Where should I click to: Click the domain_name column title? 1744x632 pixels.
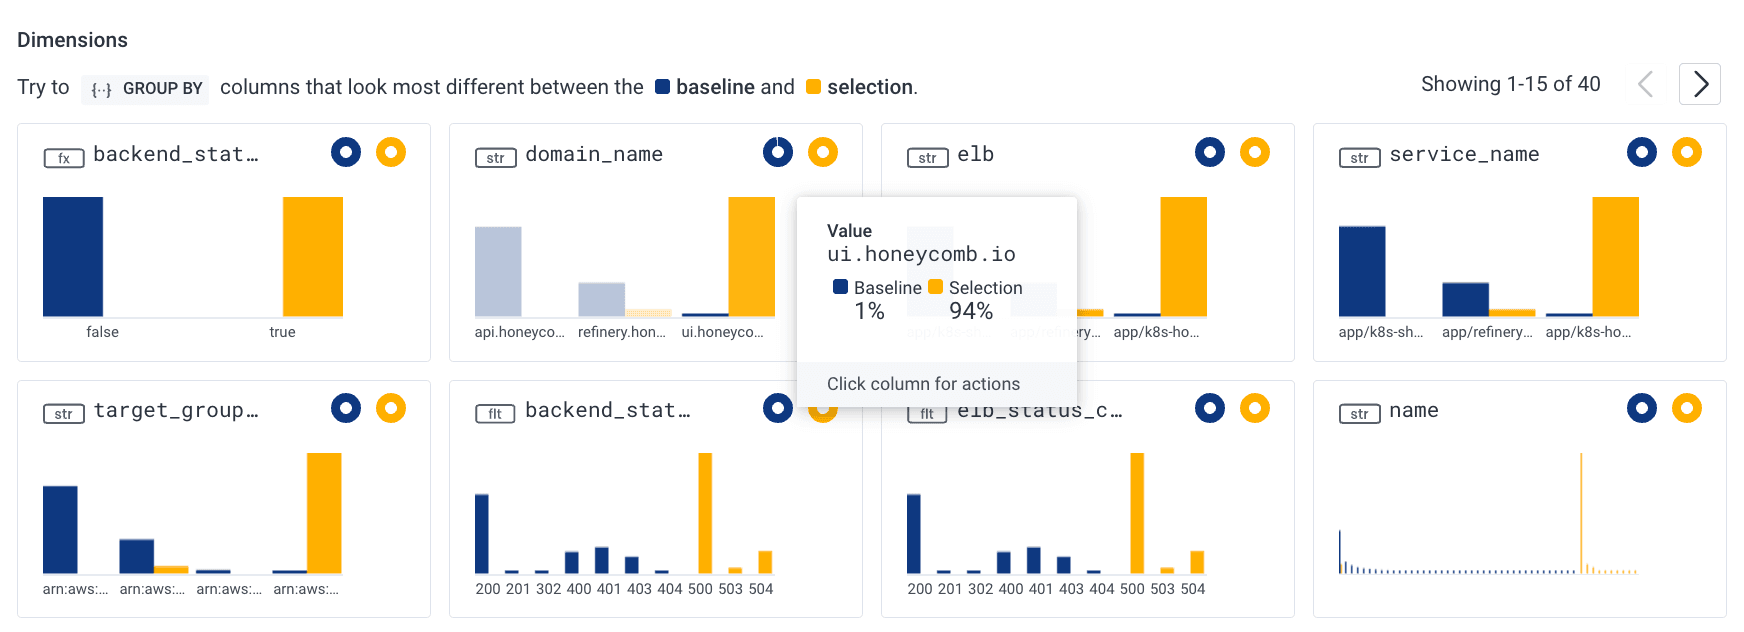click(594, 154)
